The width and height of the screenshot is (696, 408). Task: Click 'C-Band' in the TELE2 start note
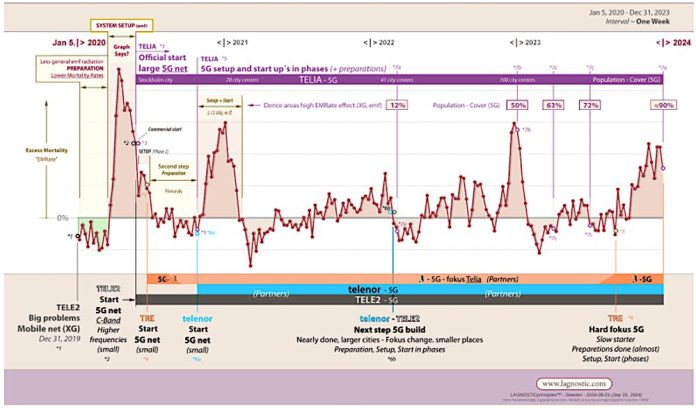point(108,320)
